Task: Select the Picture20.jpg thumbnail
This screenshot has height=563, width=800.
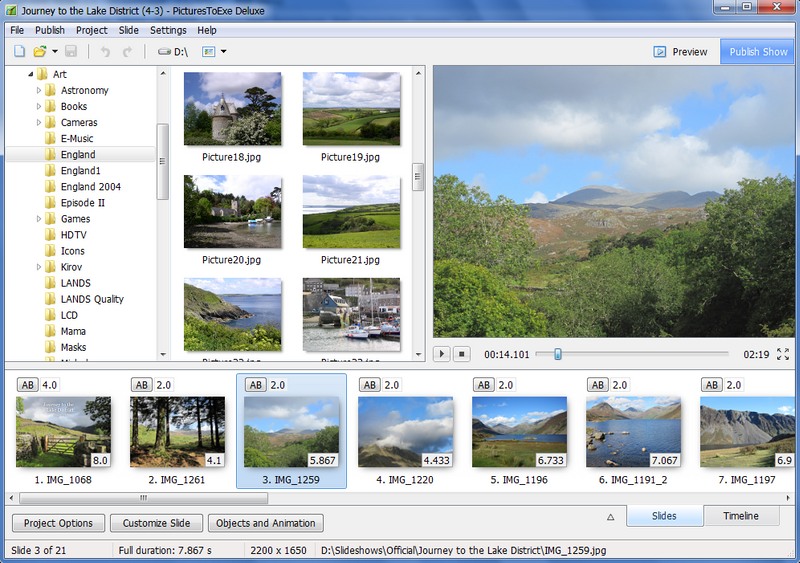Action: pos(232,211)
